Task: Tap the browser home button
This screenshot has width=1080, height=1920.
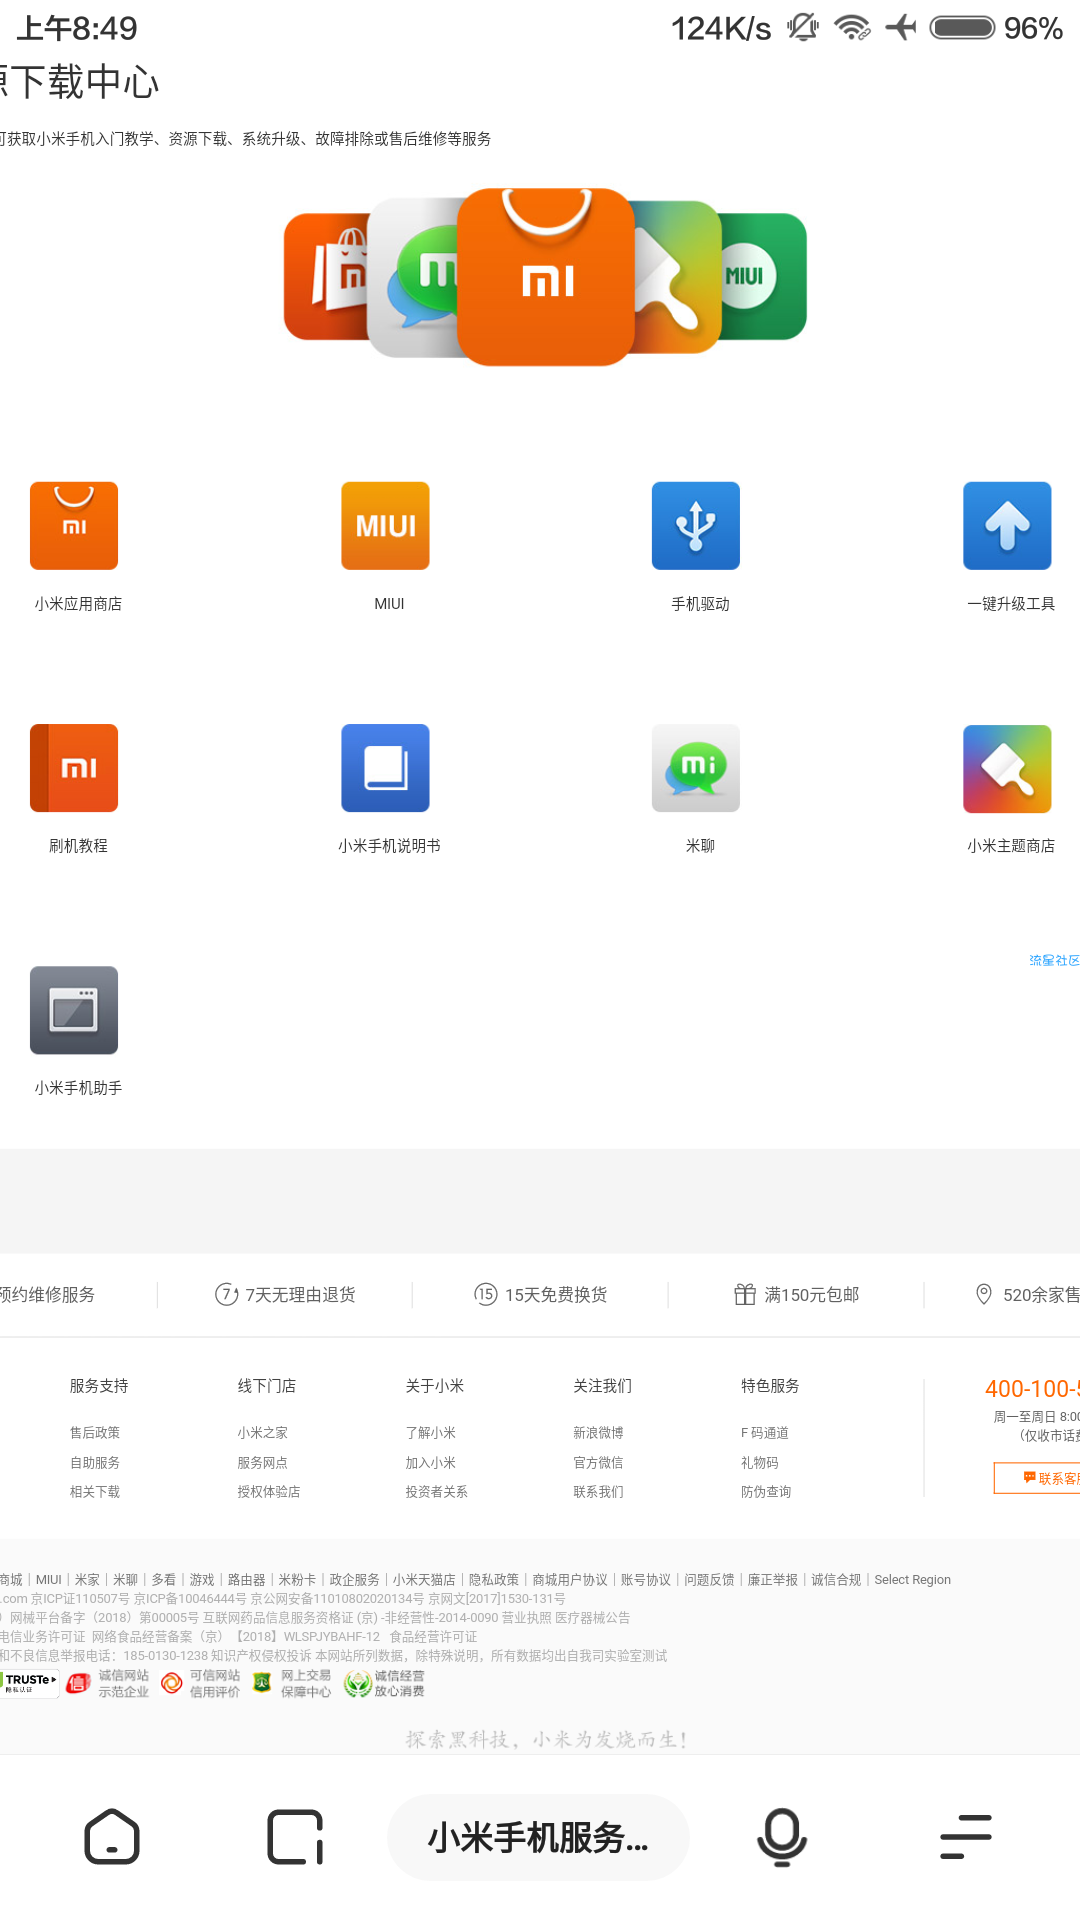Action: pyautogui.click(x=112, y=1837)
